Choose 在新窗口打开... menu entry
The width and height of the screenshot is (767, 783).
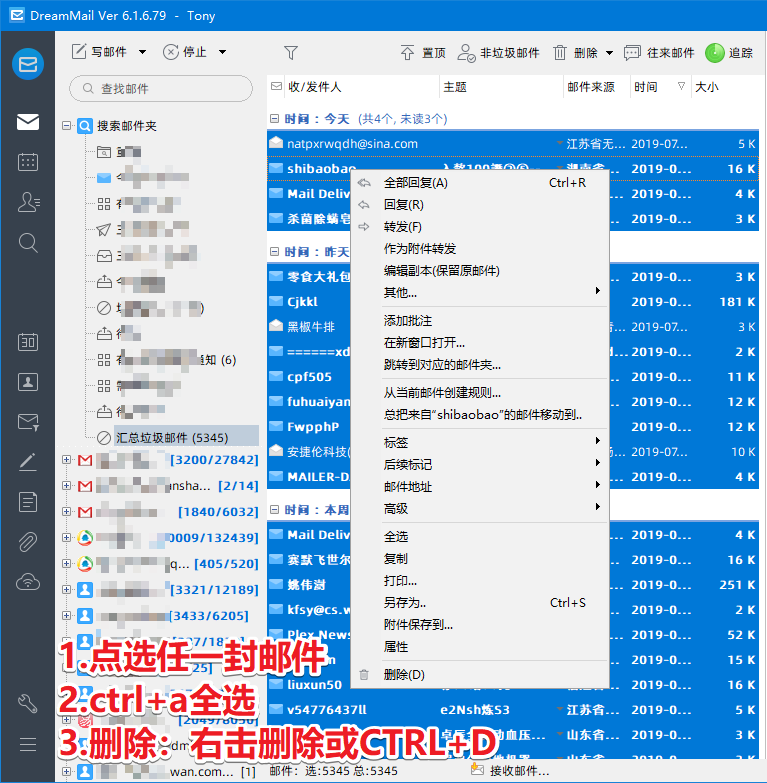pyautogui.click(x=480, y=343)
